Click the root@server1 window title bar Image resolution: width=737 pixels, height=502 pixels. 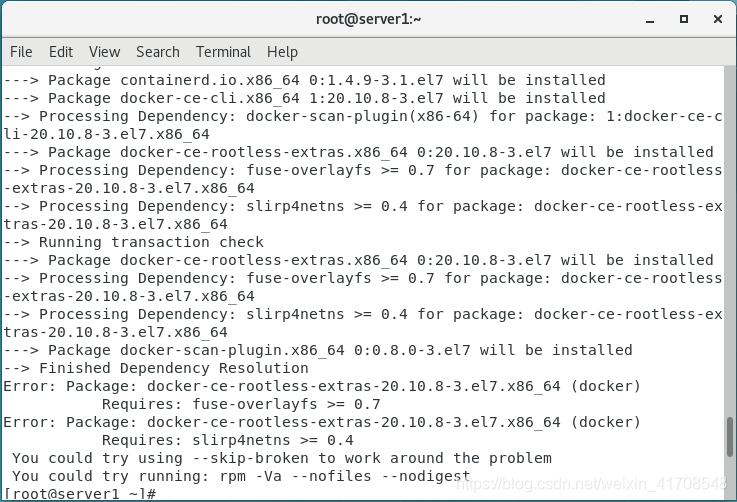pyautogui.click(x=368, y=19)
